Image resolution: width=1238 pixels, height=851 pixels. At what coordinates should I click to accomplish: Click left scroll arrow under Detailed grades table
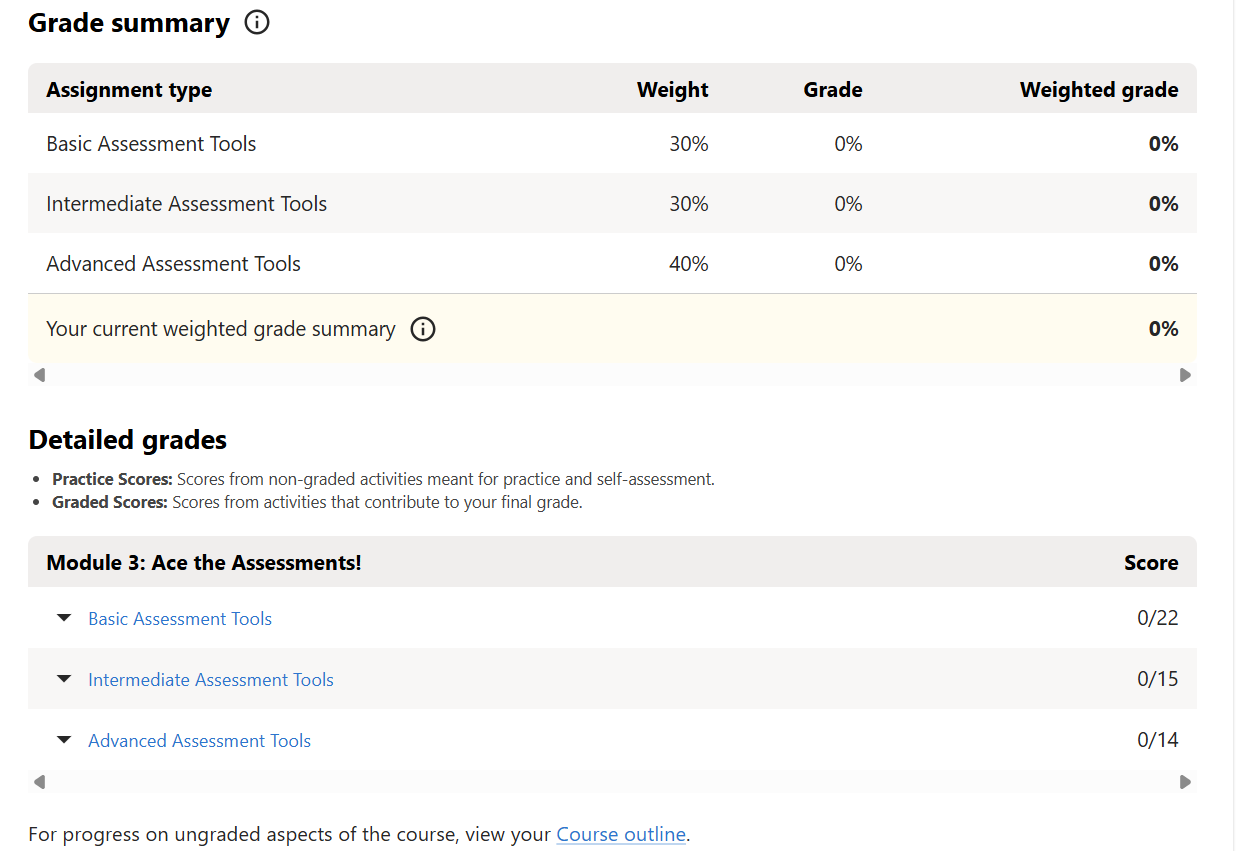39,782
